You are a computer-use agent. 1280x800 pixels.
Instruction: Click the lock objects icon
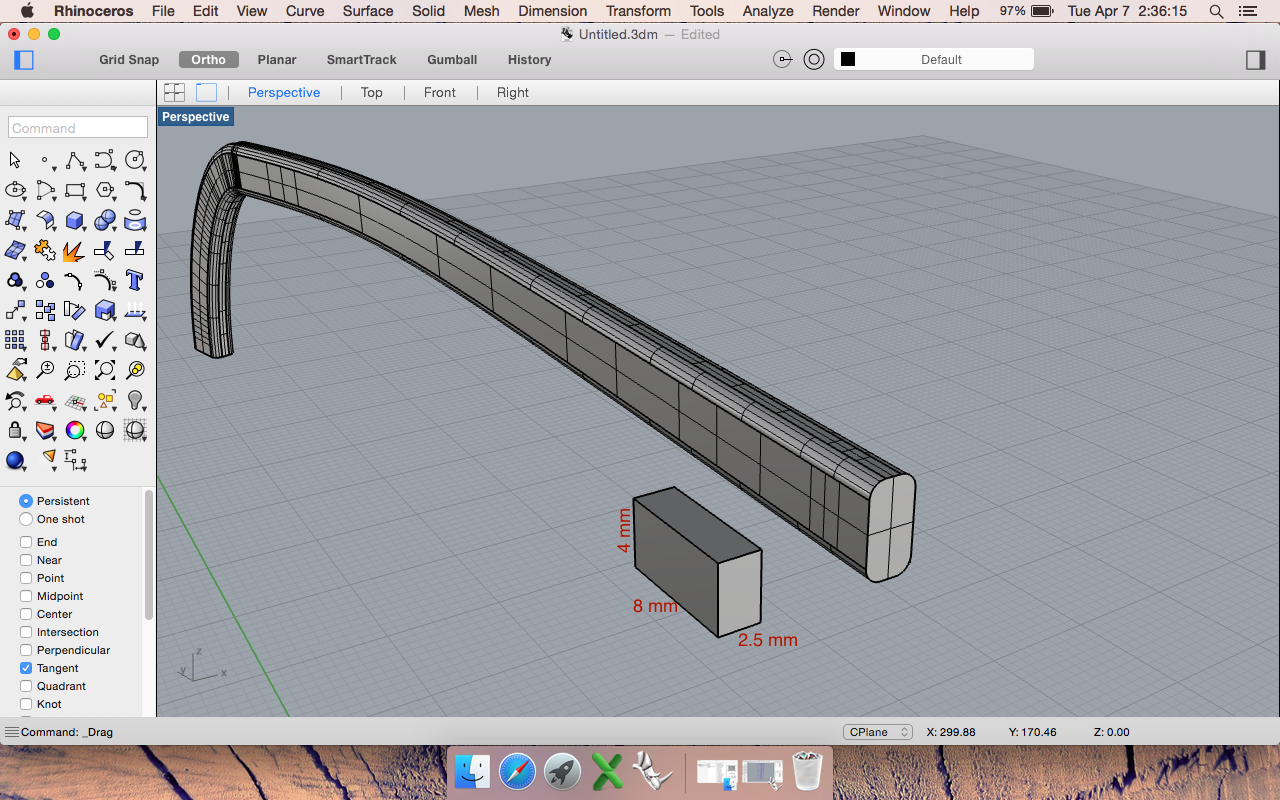click(x=15, y=430)
